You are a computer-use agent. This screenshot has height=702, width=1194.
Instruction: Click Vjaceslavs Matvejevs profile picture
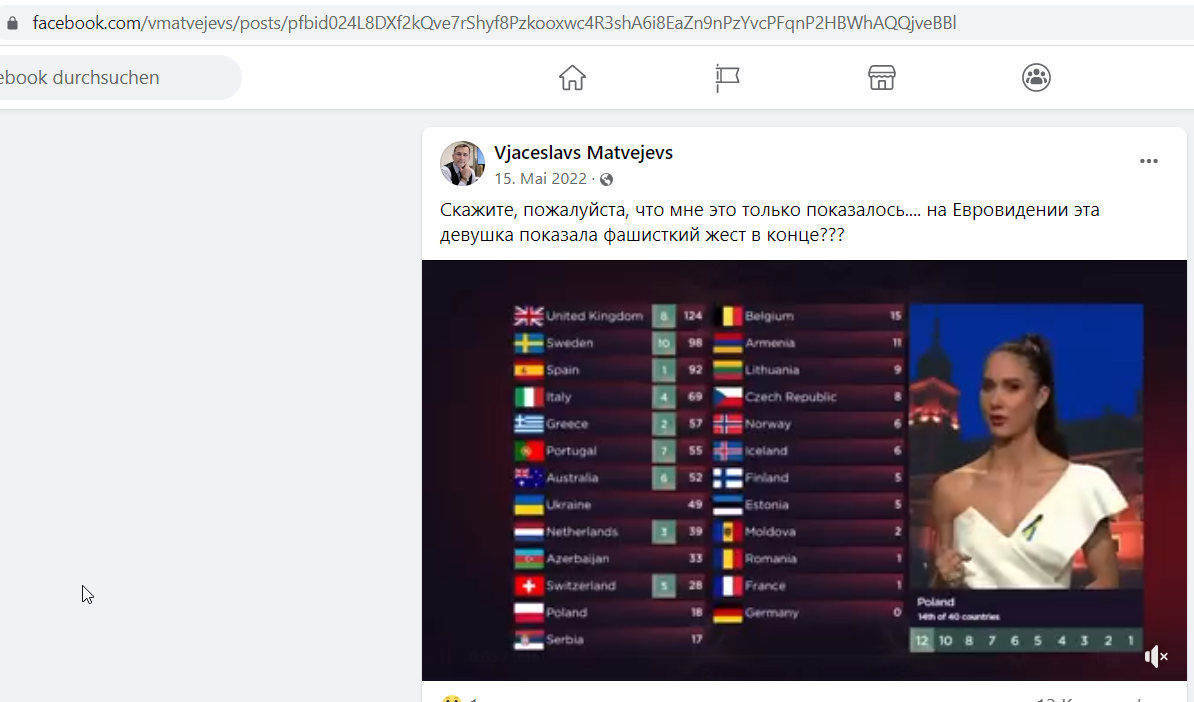[x=462, y=163]
